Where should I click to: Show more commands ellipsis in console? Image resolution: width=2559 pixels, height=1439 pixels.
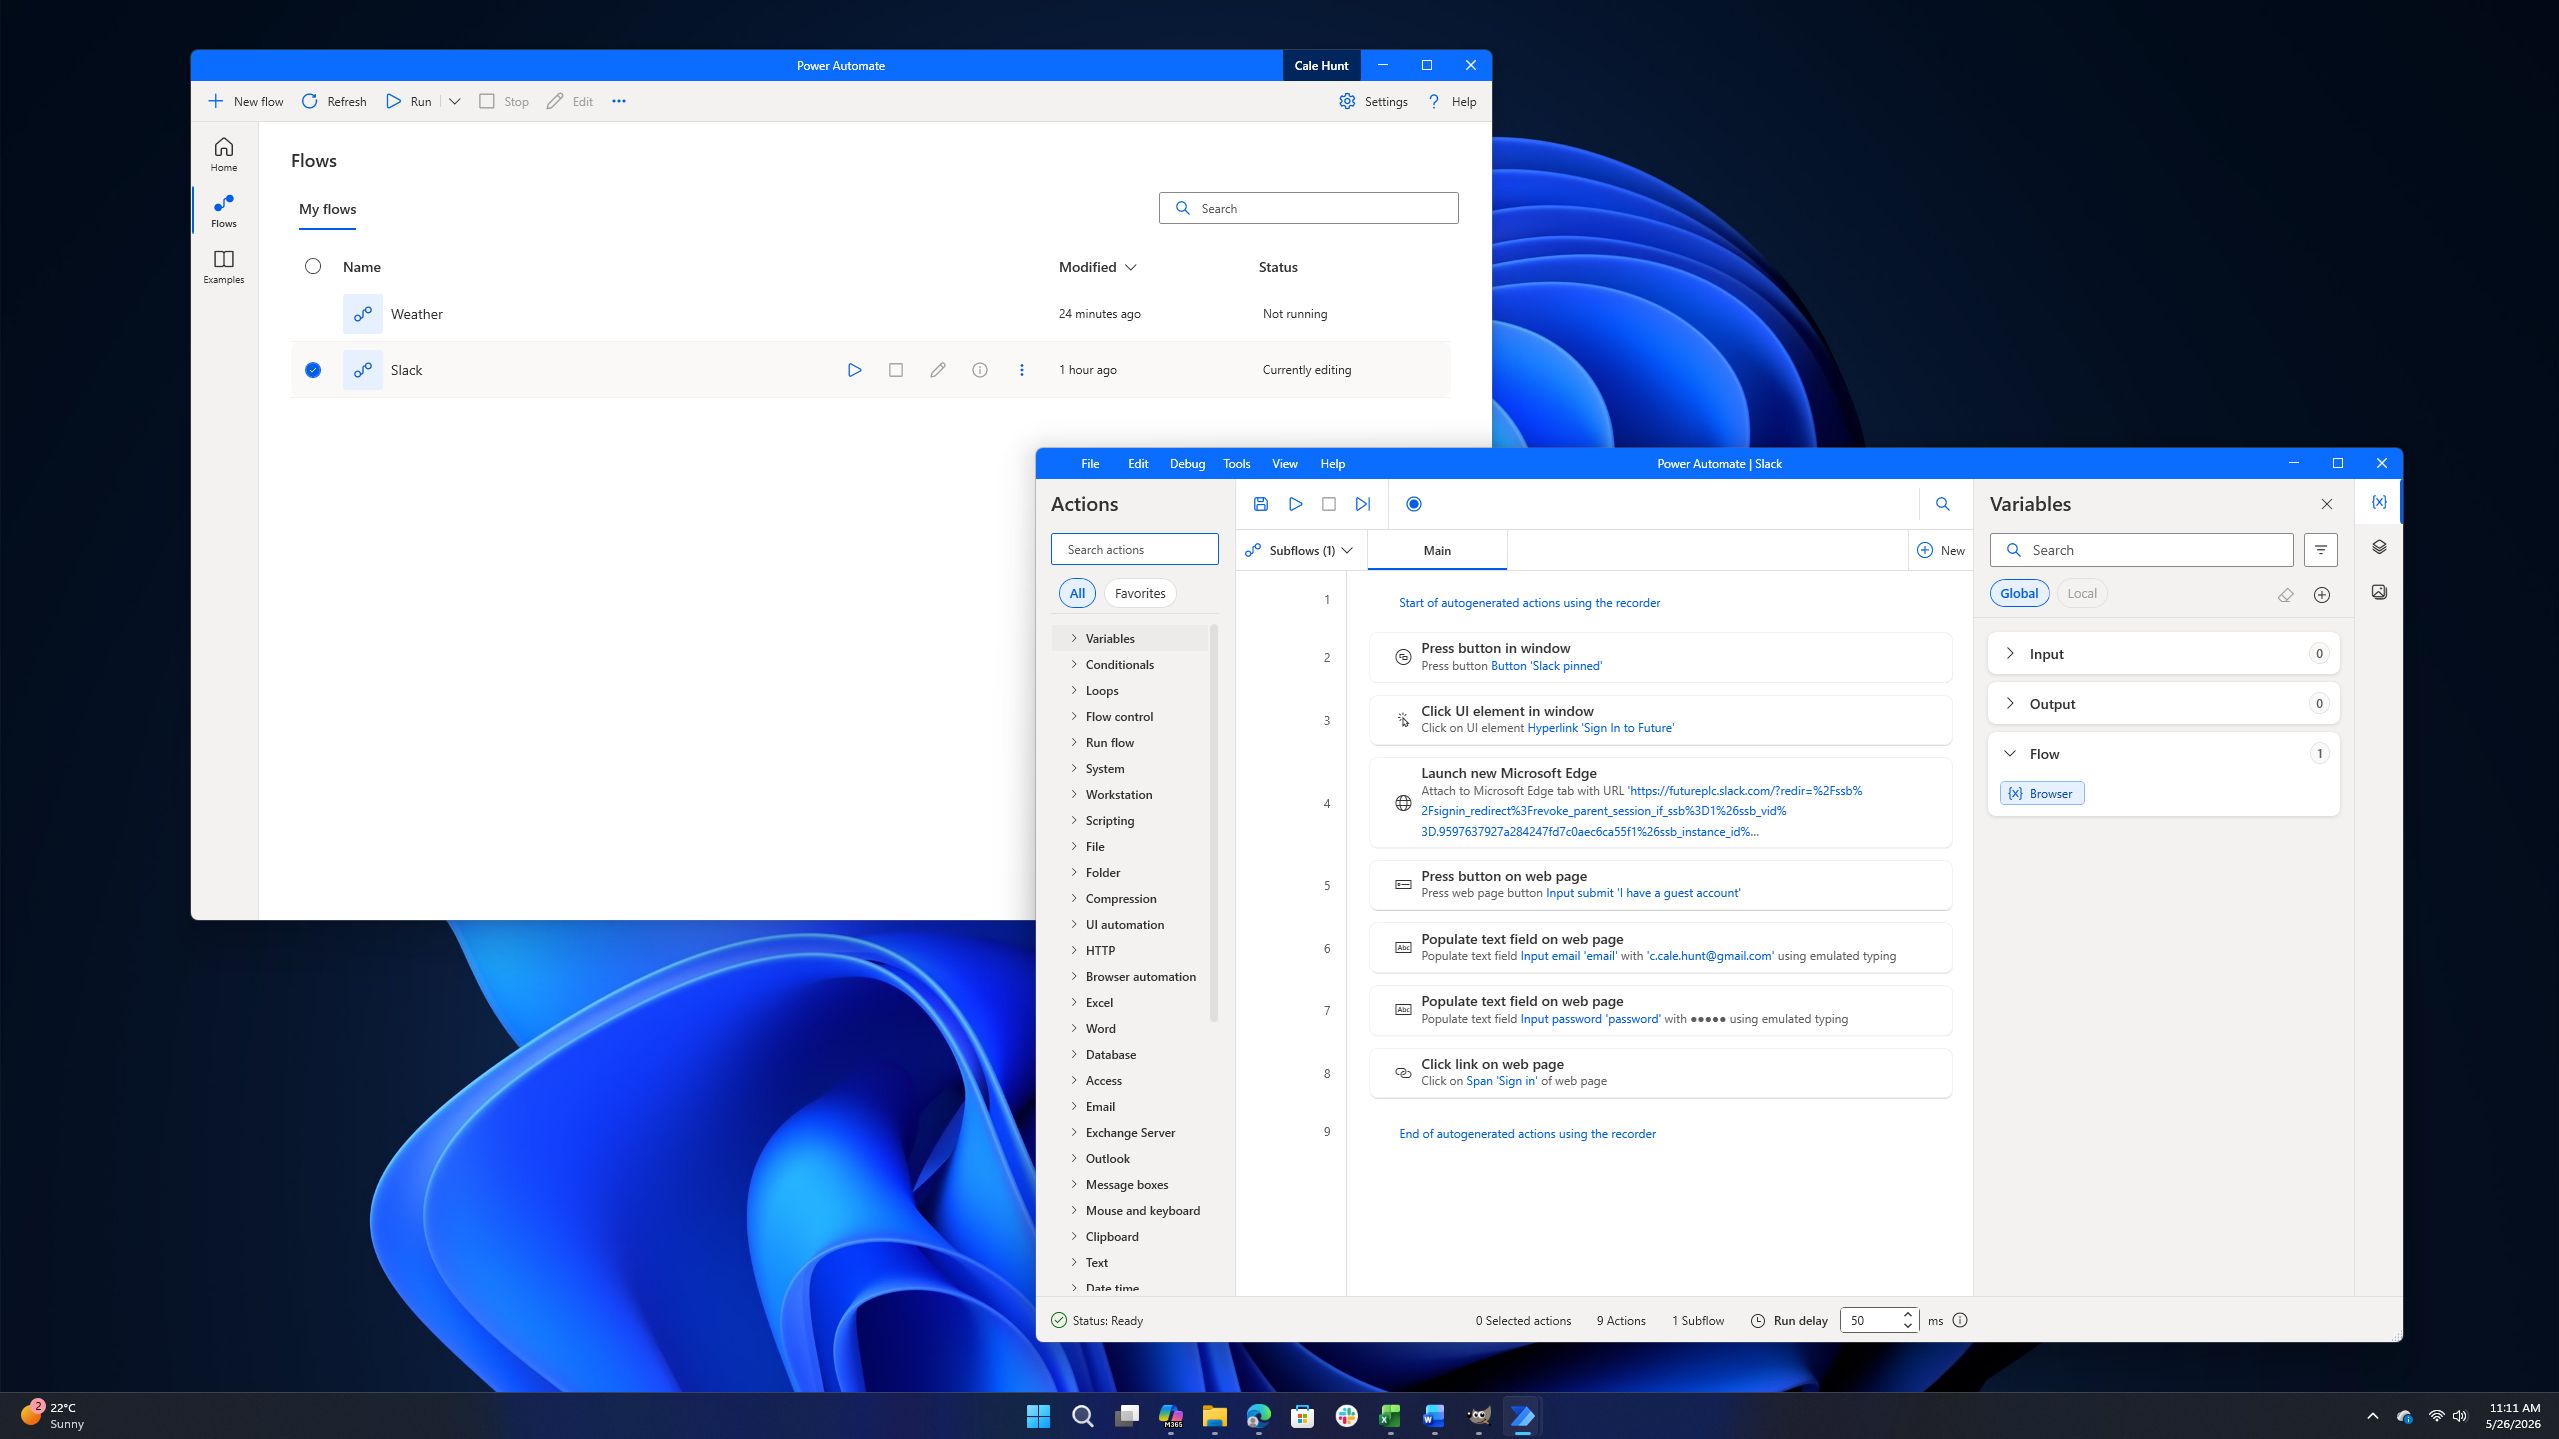619,101
